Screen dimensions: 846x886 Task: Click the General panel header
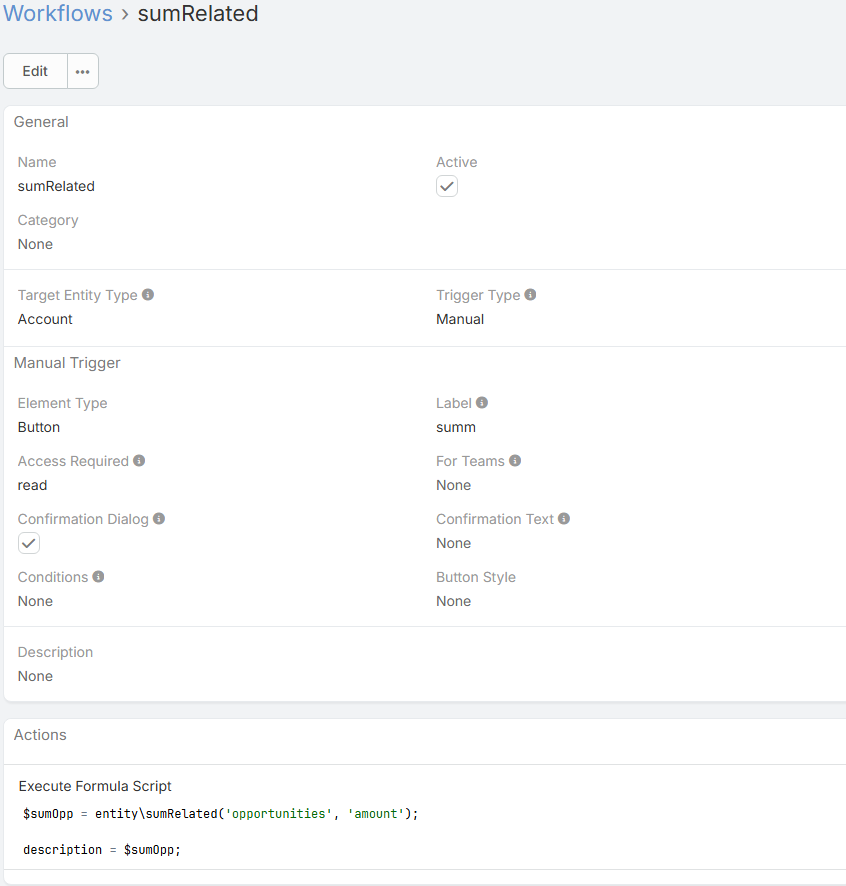click(x=41, y=122)
